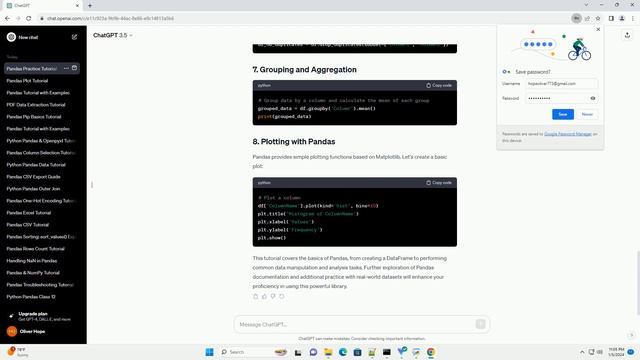Close the Save password popup

pos(598,29)
